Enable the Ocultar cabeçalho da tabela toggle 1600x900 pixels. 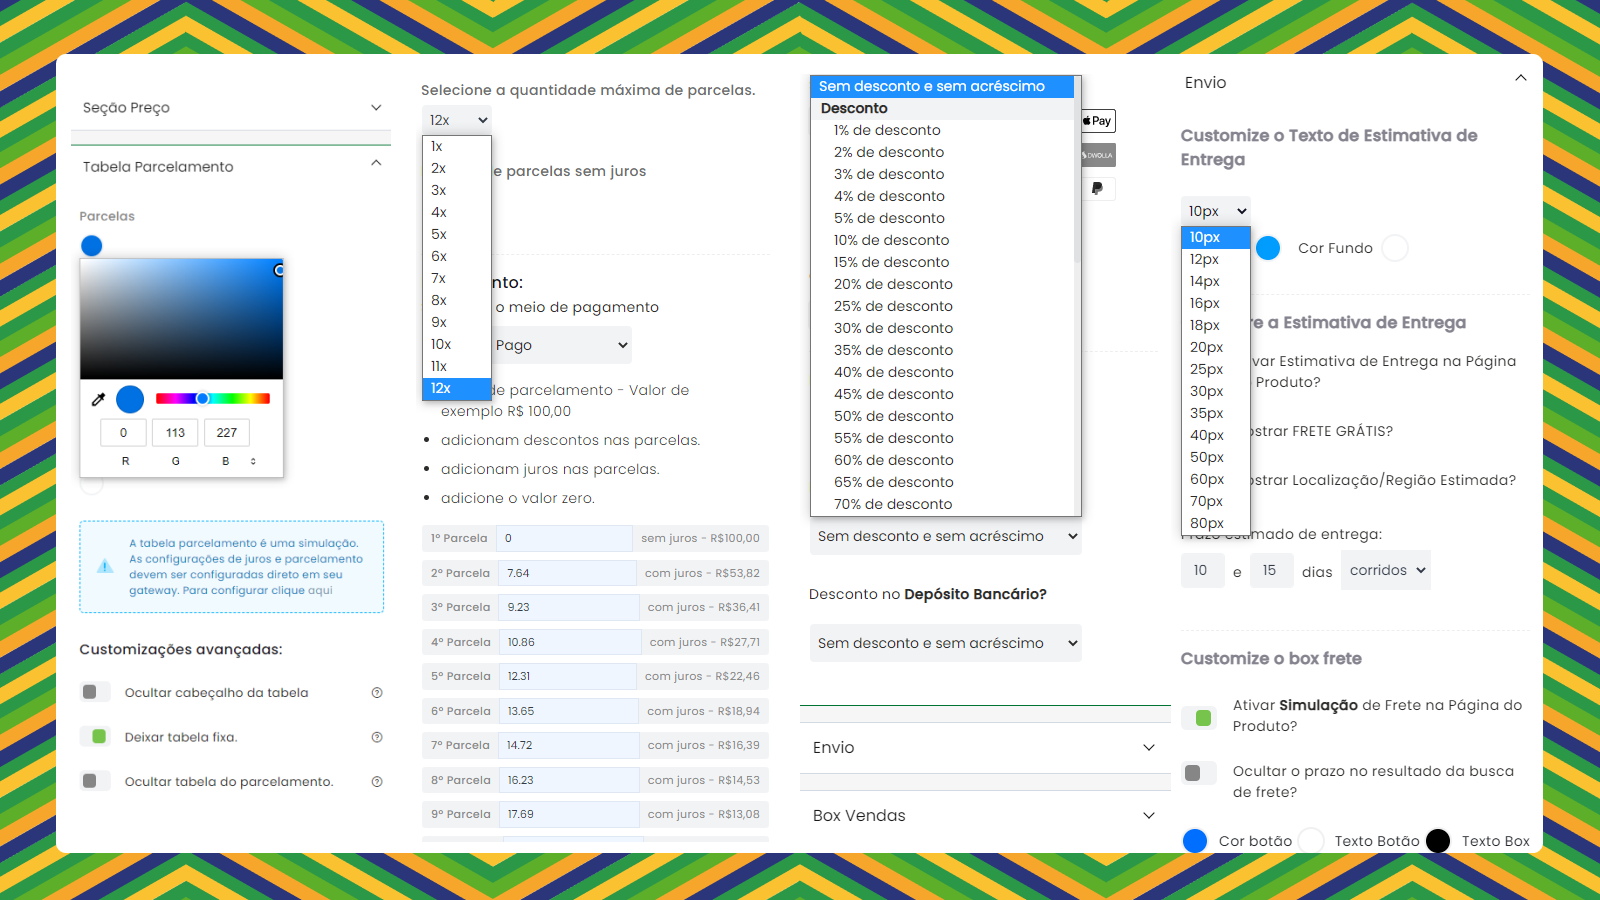(x=95, y=691)
